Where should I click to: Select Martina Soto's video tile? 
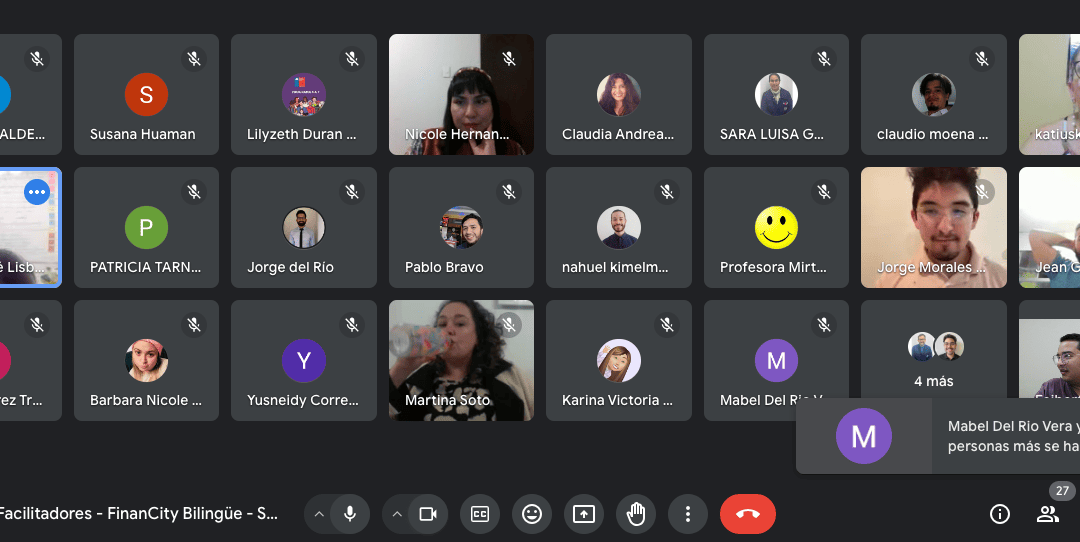point(461,360)
